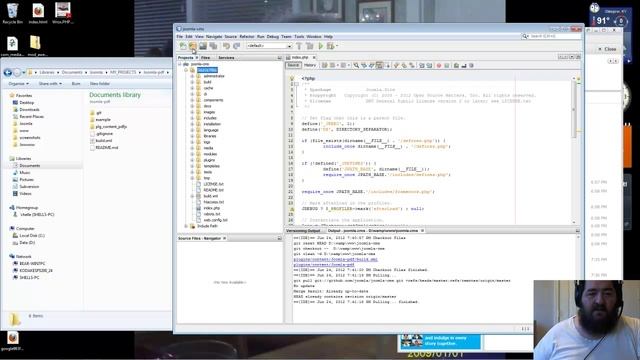The height and width of the screenshot is (360, 640).
Task: Click New folder in Explorer toolbar
Action: pos(100,84)
